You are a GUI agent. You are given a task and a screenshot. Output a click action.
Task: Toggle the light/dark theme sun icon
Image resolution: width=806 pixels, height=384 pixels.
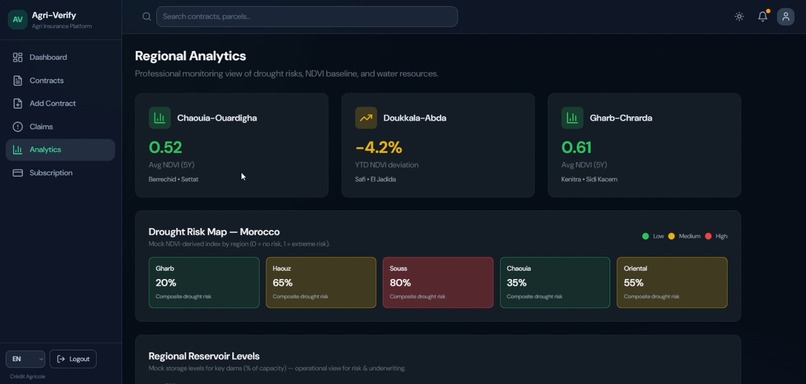pyautogui.click(x=739, y=16)
